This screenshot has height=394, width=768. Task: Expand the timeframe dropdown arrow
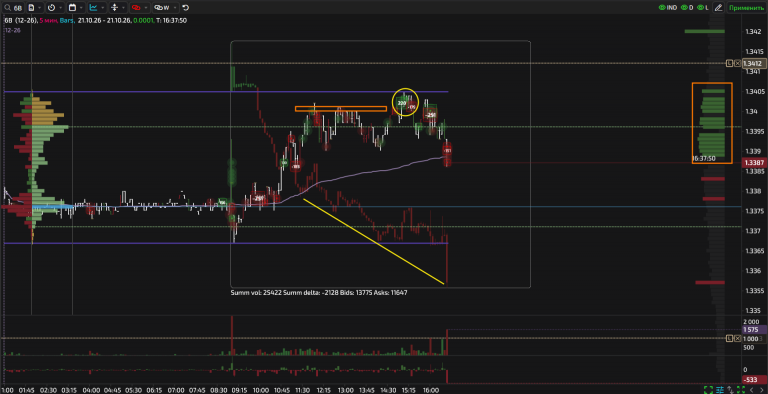coord(61,8)
